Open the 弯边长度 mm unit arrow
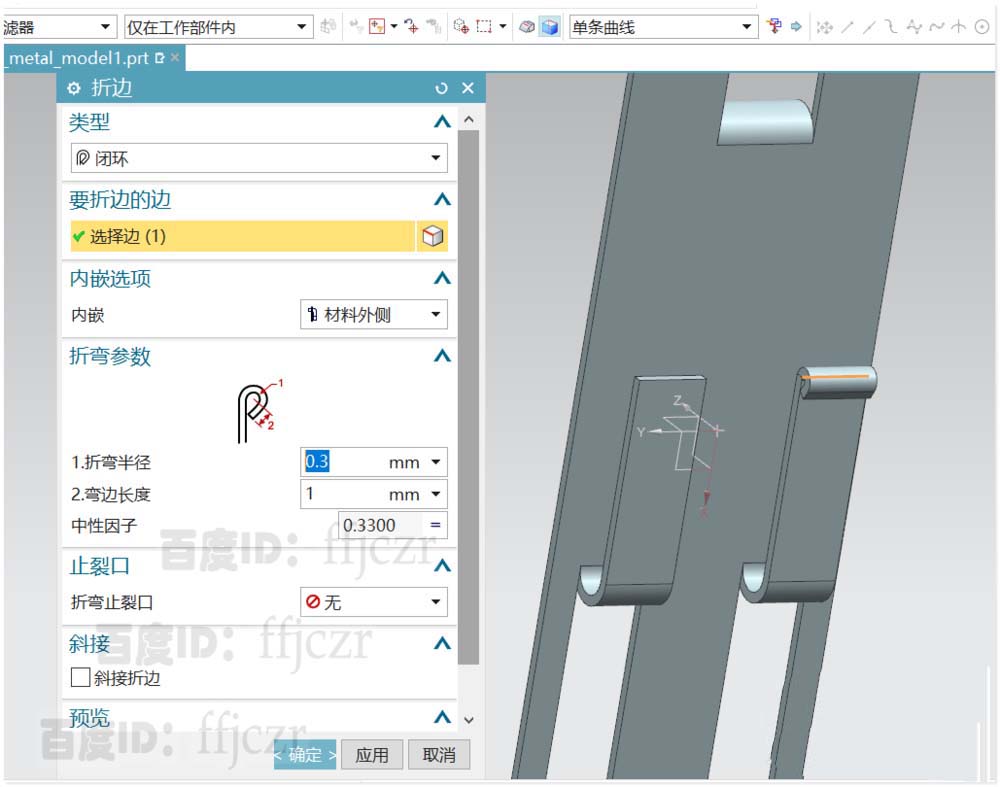The image size is (1000, 787). (x=436, y=494)
